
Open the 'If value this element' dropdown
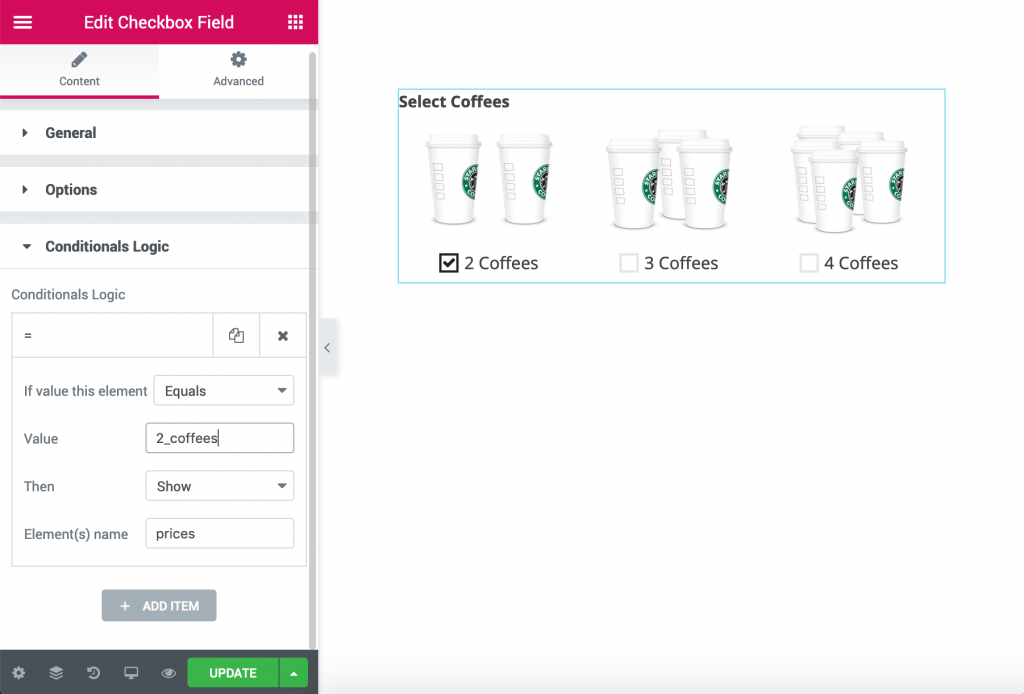(223, 390)
